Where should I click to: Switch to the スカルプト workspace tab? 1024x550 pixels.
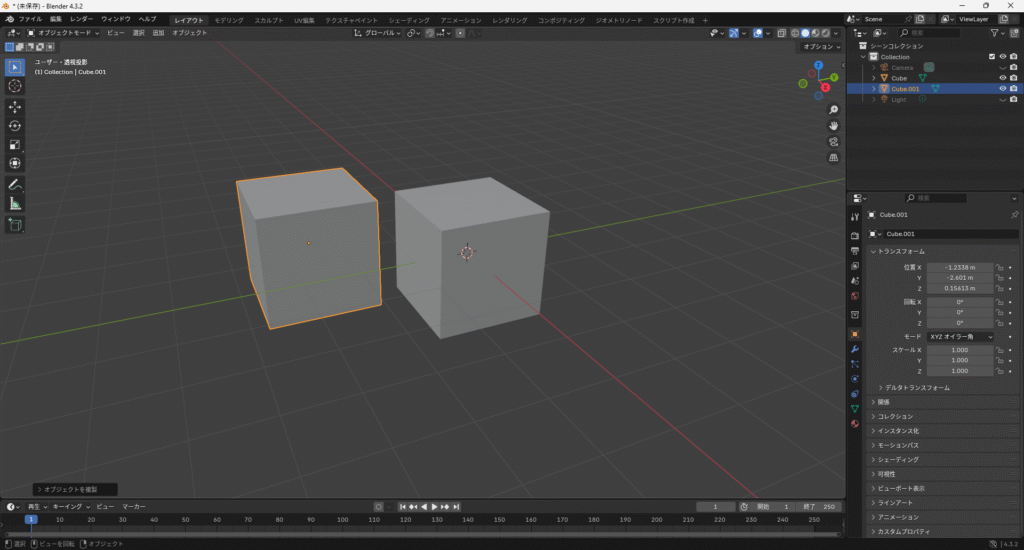coord(268,20)
